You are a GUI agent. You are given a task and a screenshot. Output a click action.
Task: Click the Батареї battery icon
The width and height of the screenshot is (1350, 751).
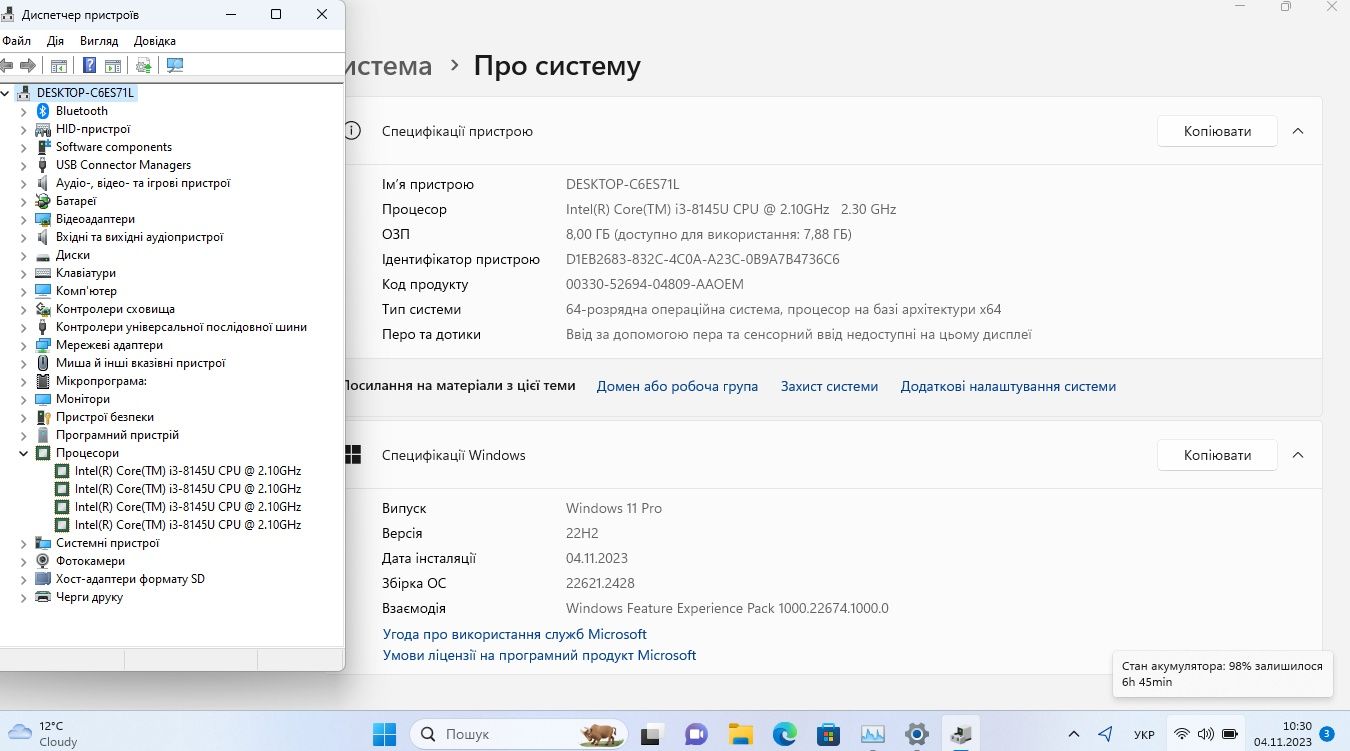[x=43, y=201]
